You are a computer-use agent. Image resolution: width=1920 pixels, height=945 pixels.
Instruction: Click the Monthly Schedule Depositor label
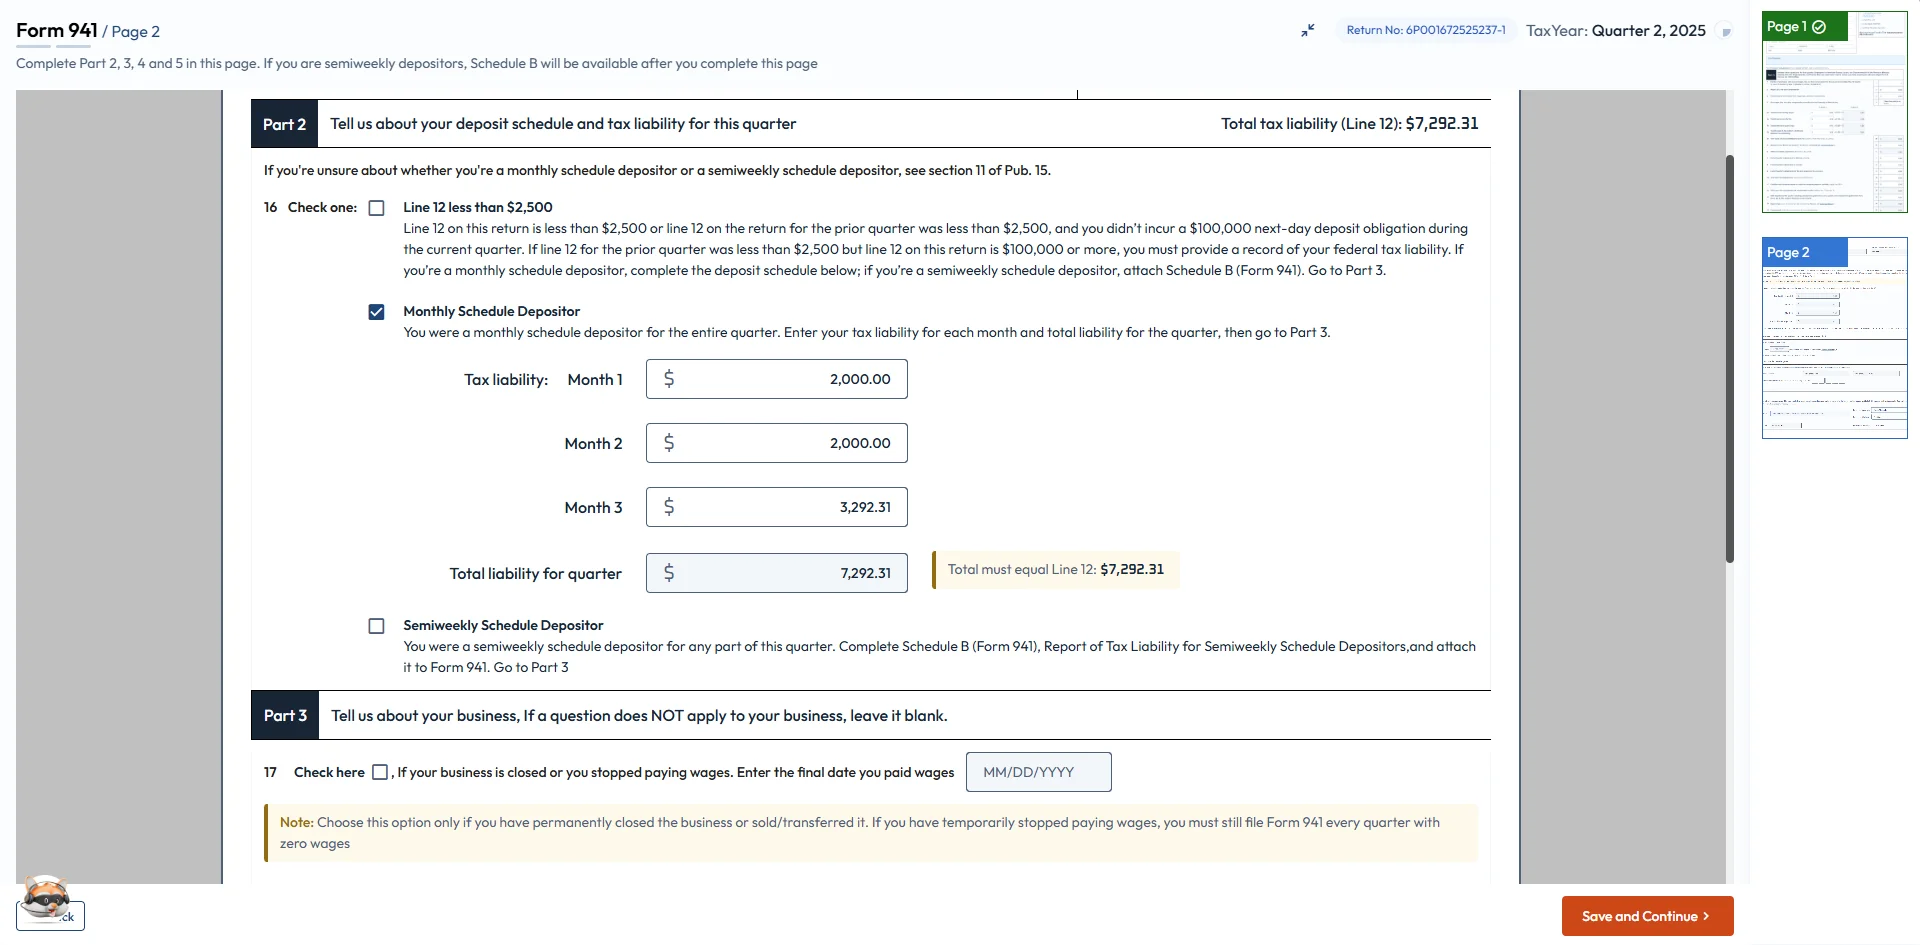pyautogui.click(x=491, y=312)
